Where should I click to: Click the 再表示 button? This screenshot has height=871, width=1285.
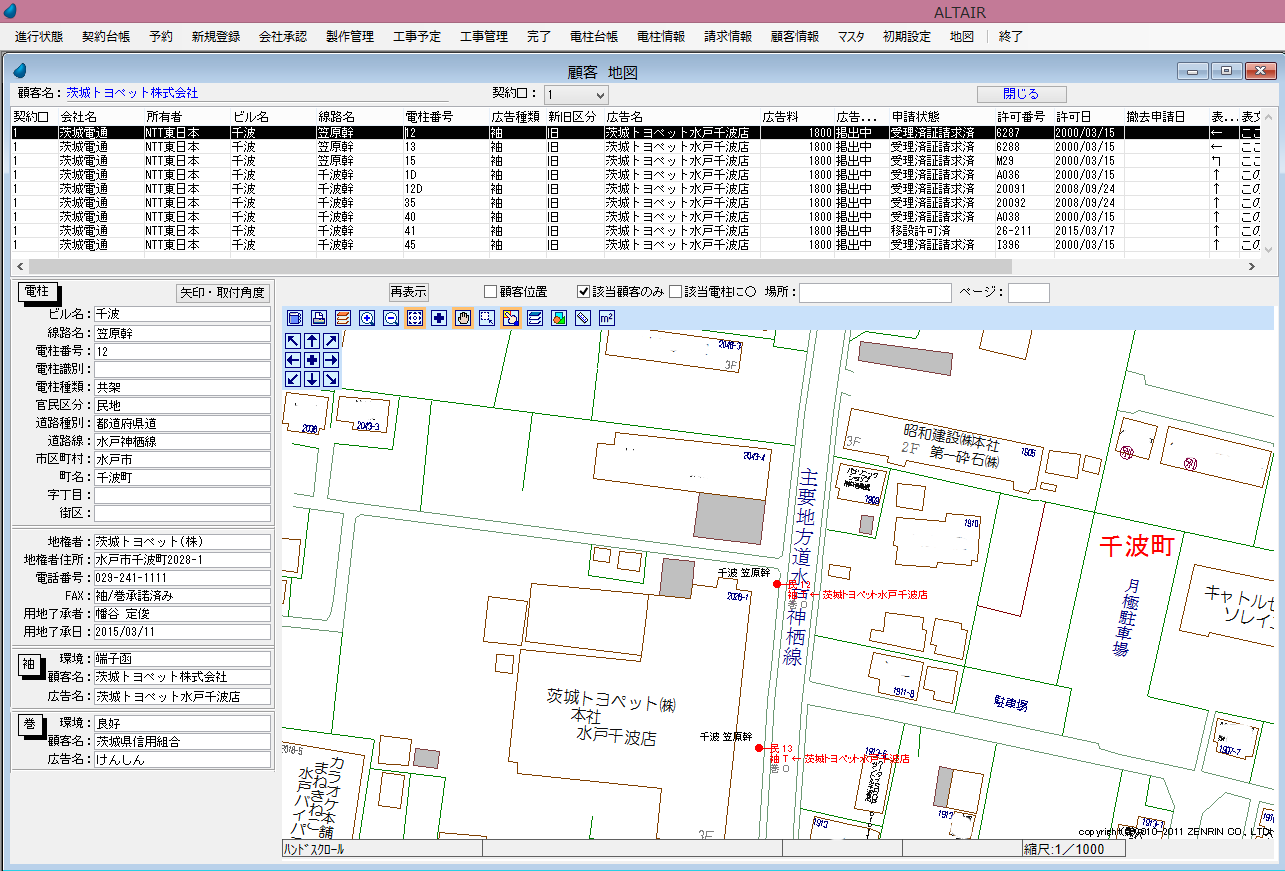tap(408, 292)
